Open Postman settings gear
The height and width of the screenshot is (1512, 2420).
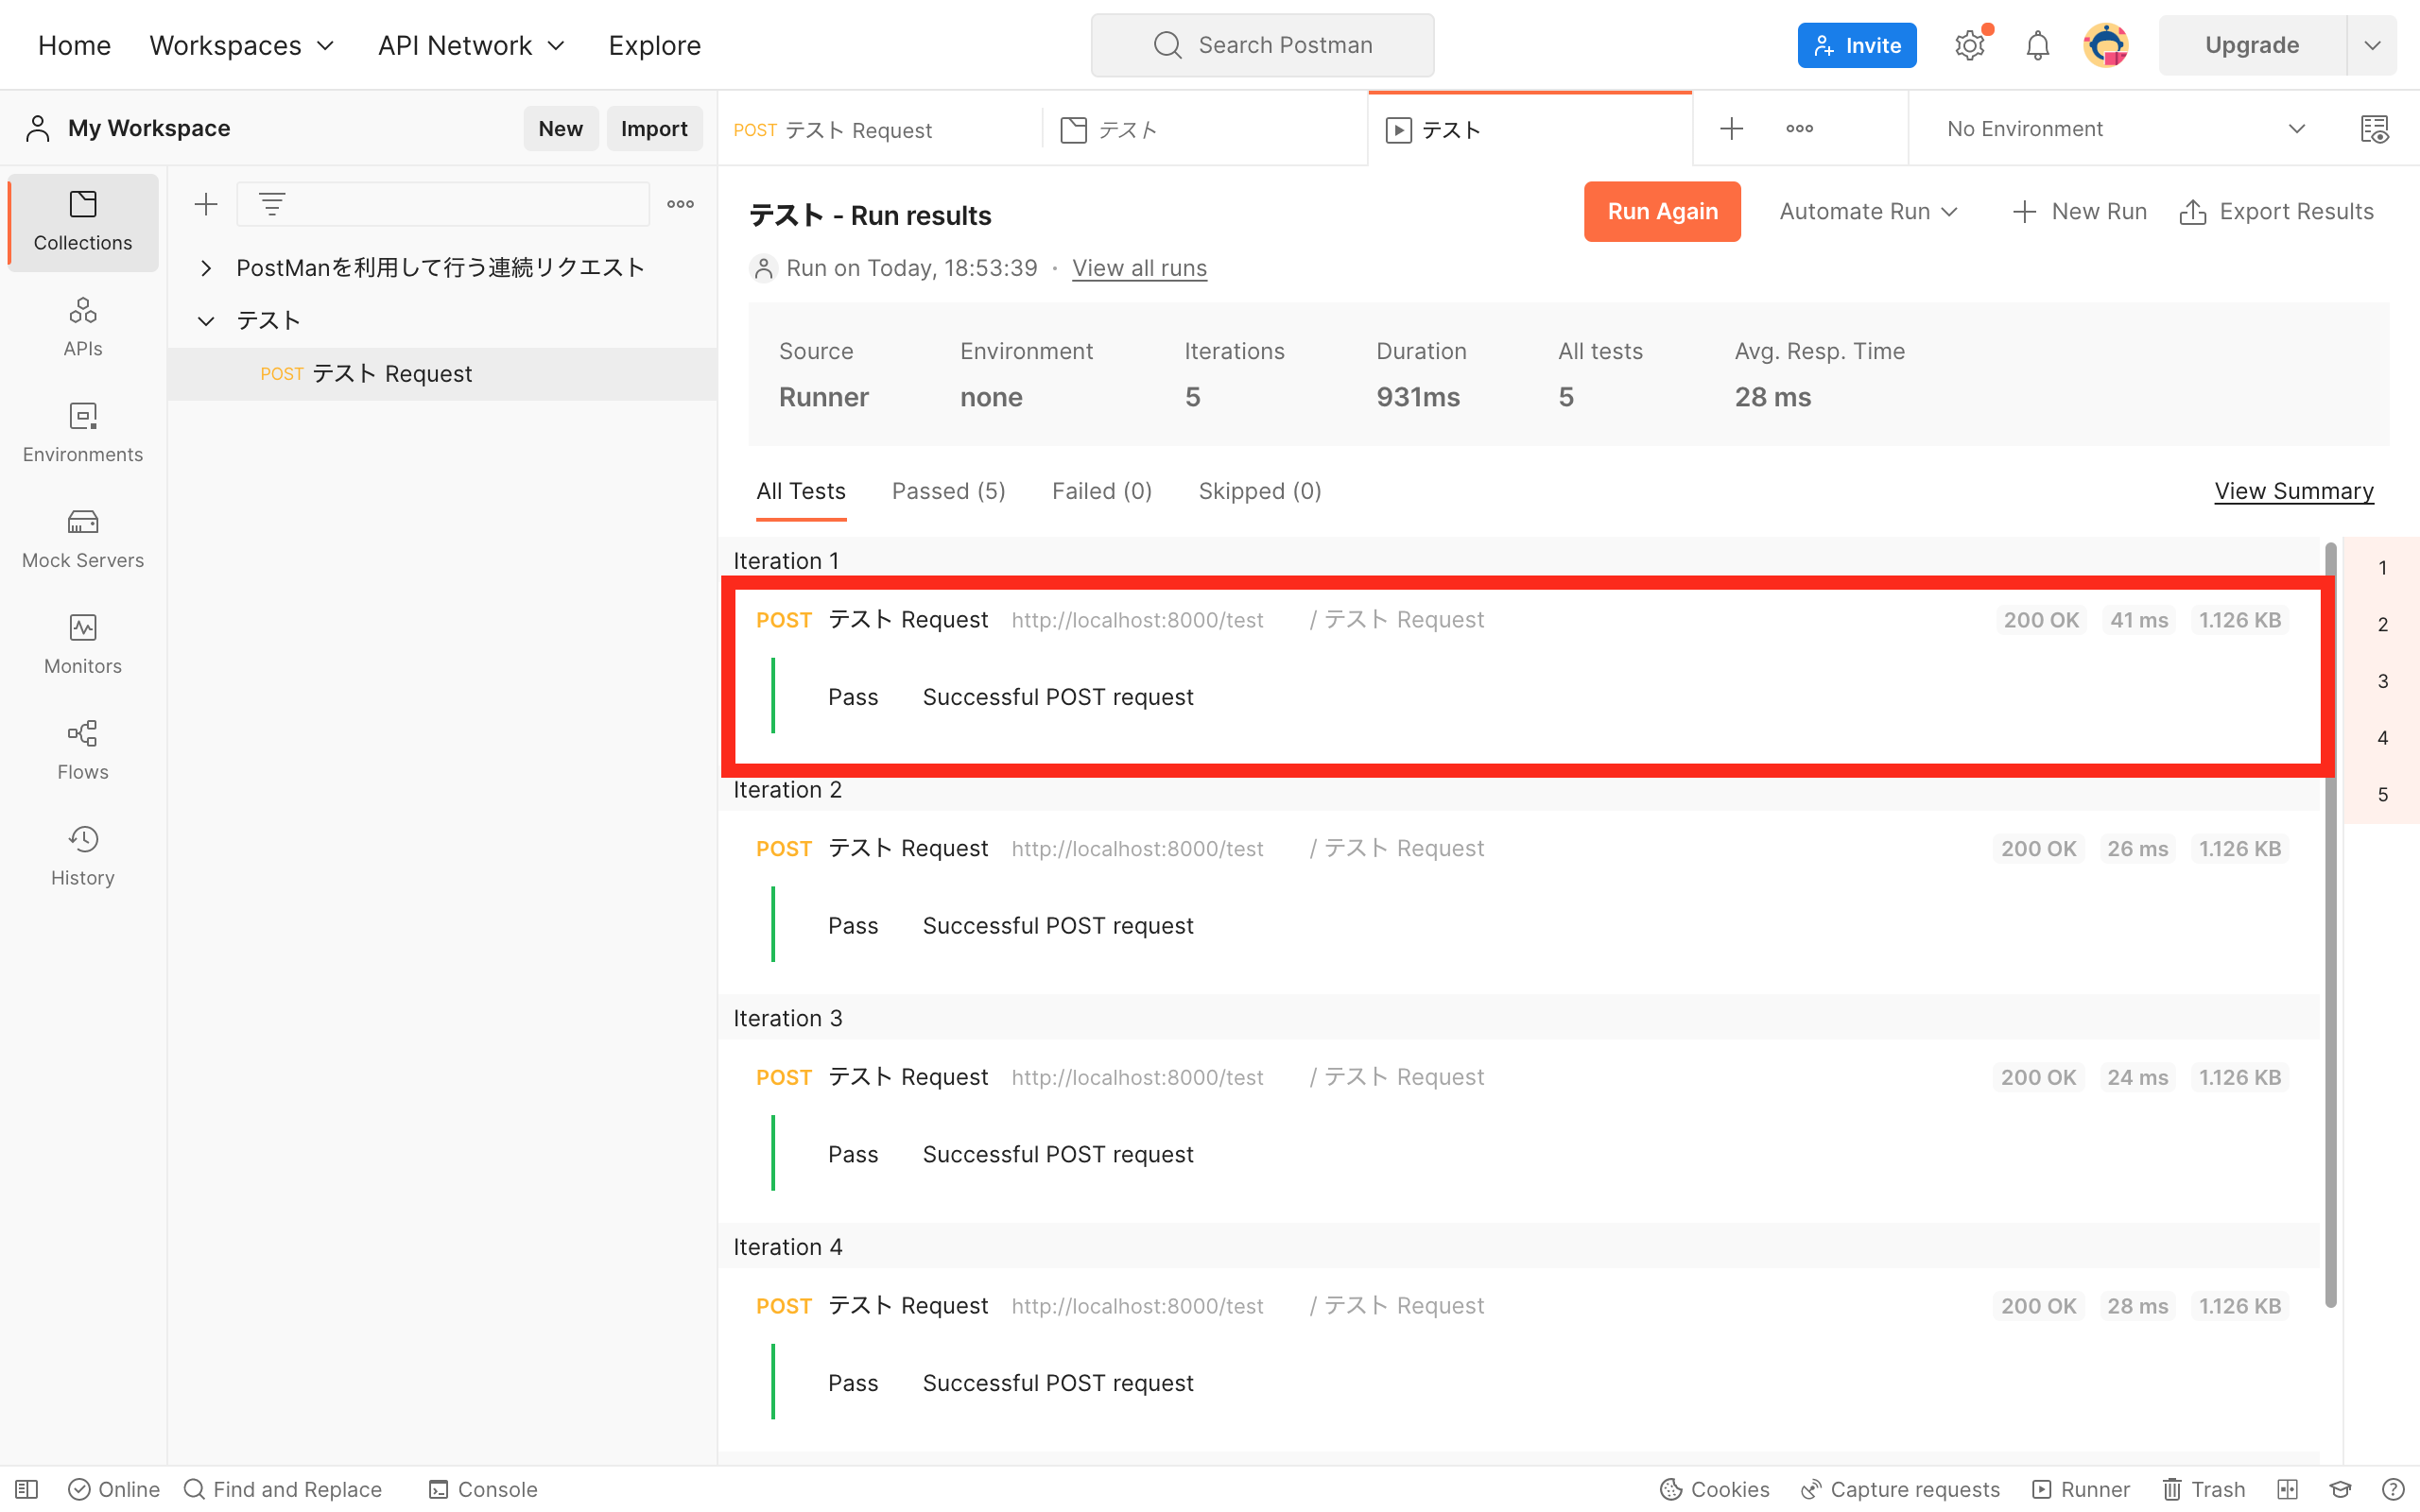click(1969, 44)
